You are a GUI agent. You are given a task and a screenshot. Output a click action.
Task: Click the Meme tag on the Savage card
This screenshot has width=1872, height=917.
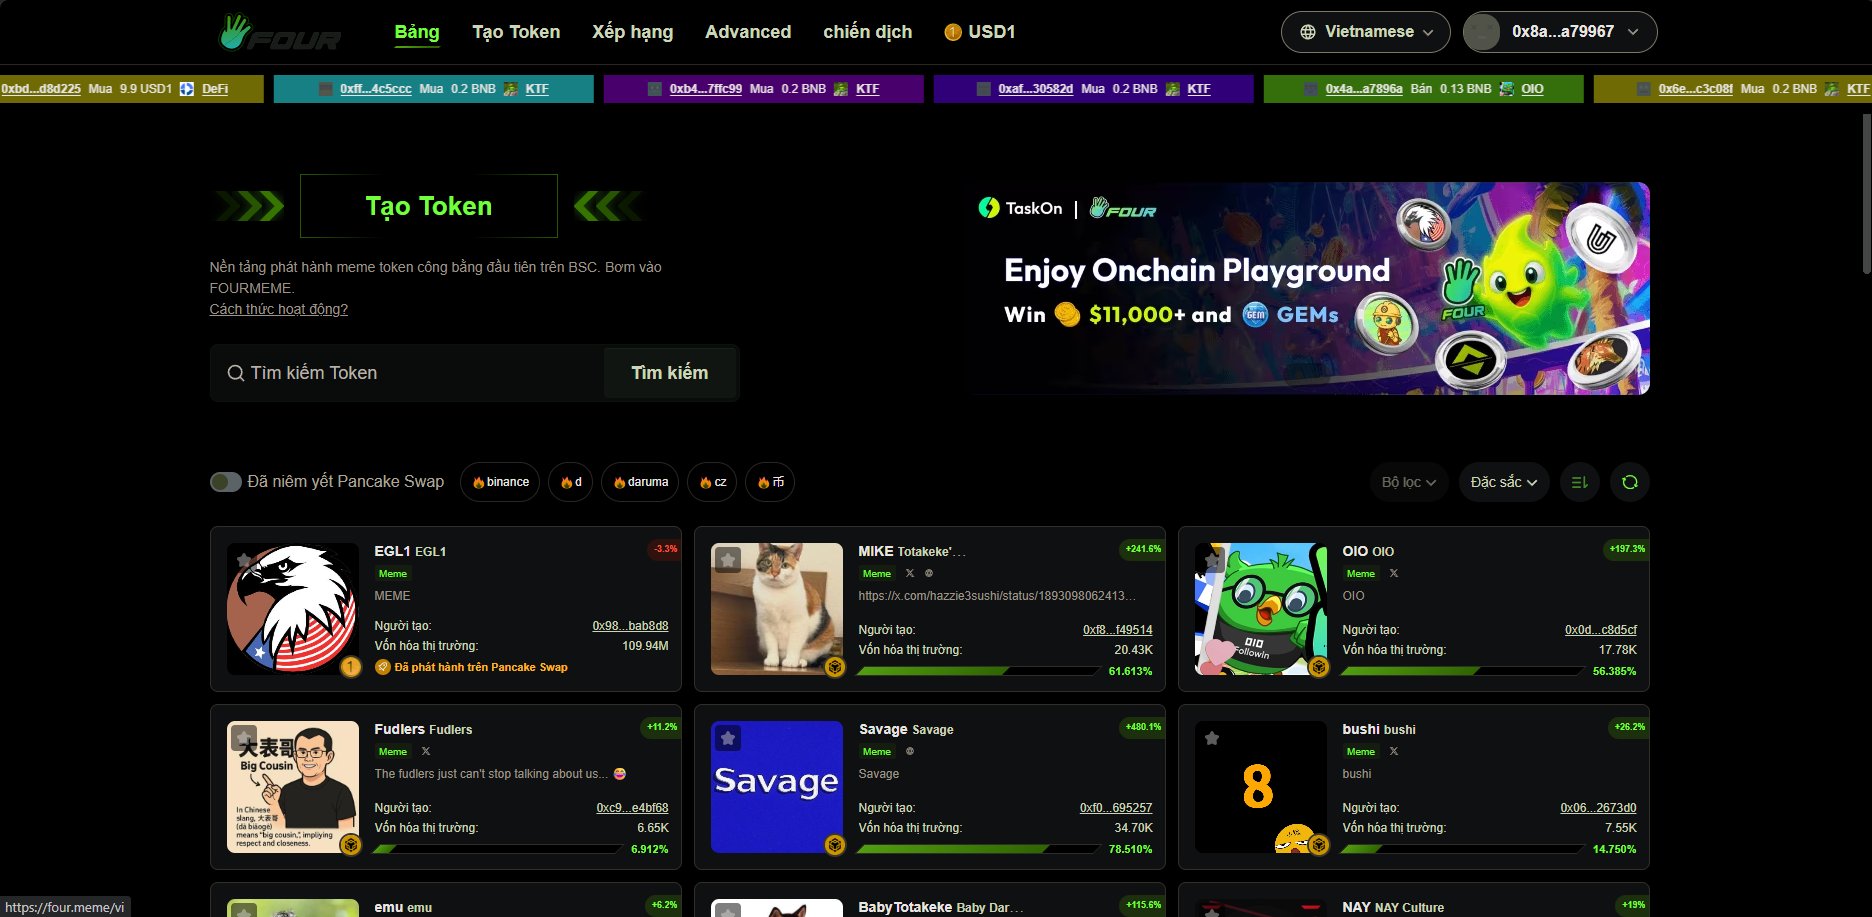(877, 752)
